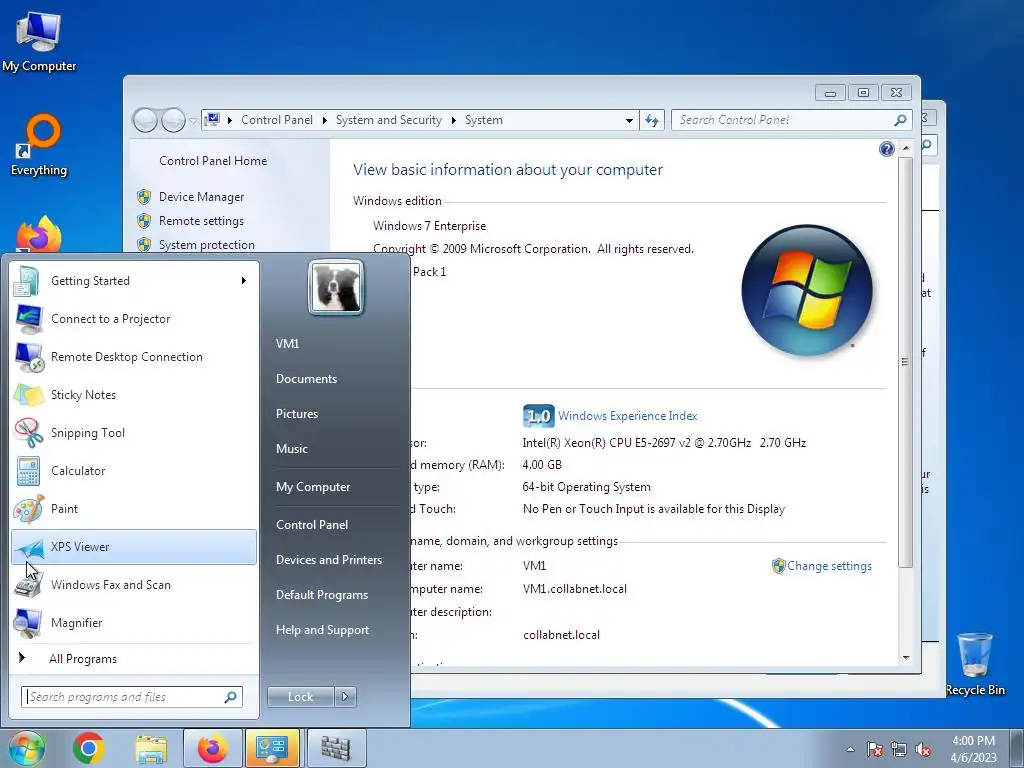Open Control Panel from the Start menu
This screenshot has height=768, width=1024.
coord(312,525)
